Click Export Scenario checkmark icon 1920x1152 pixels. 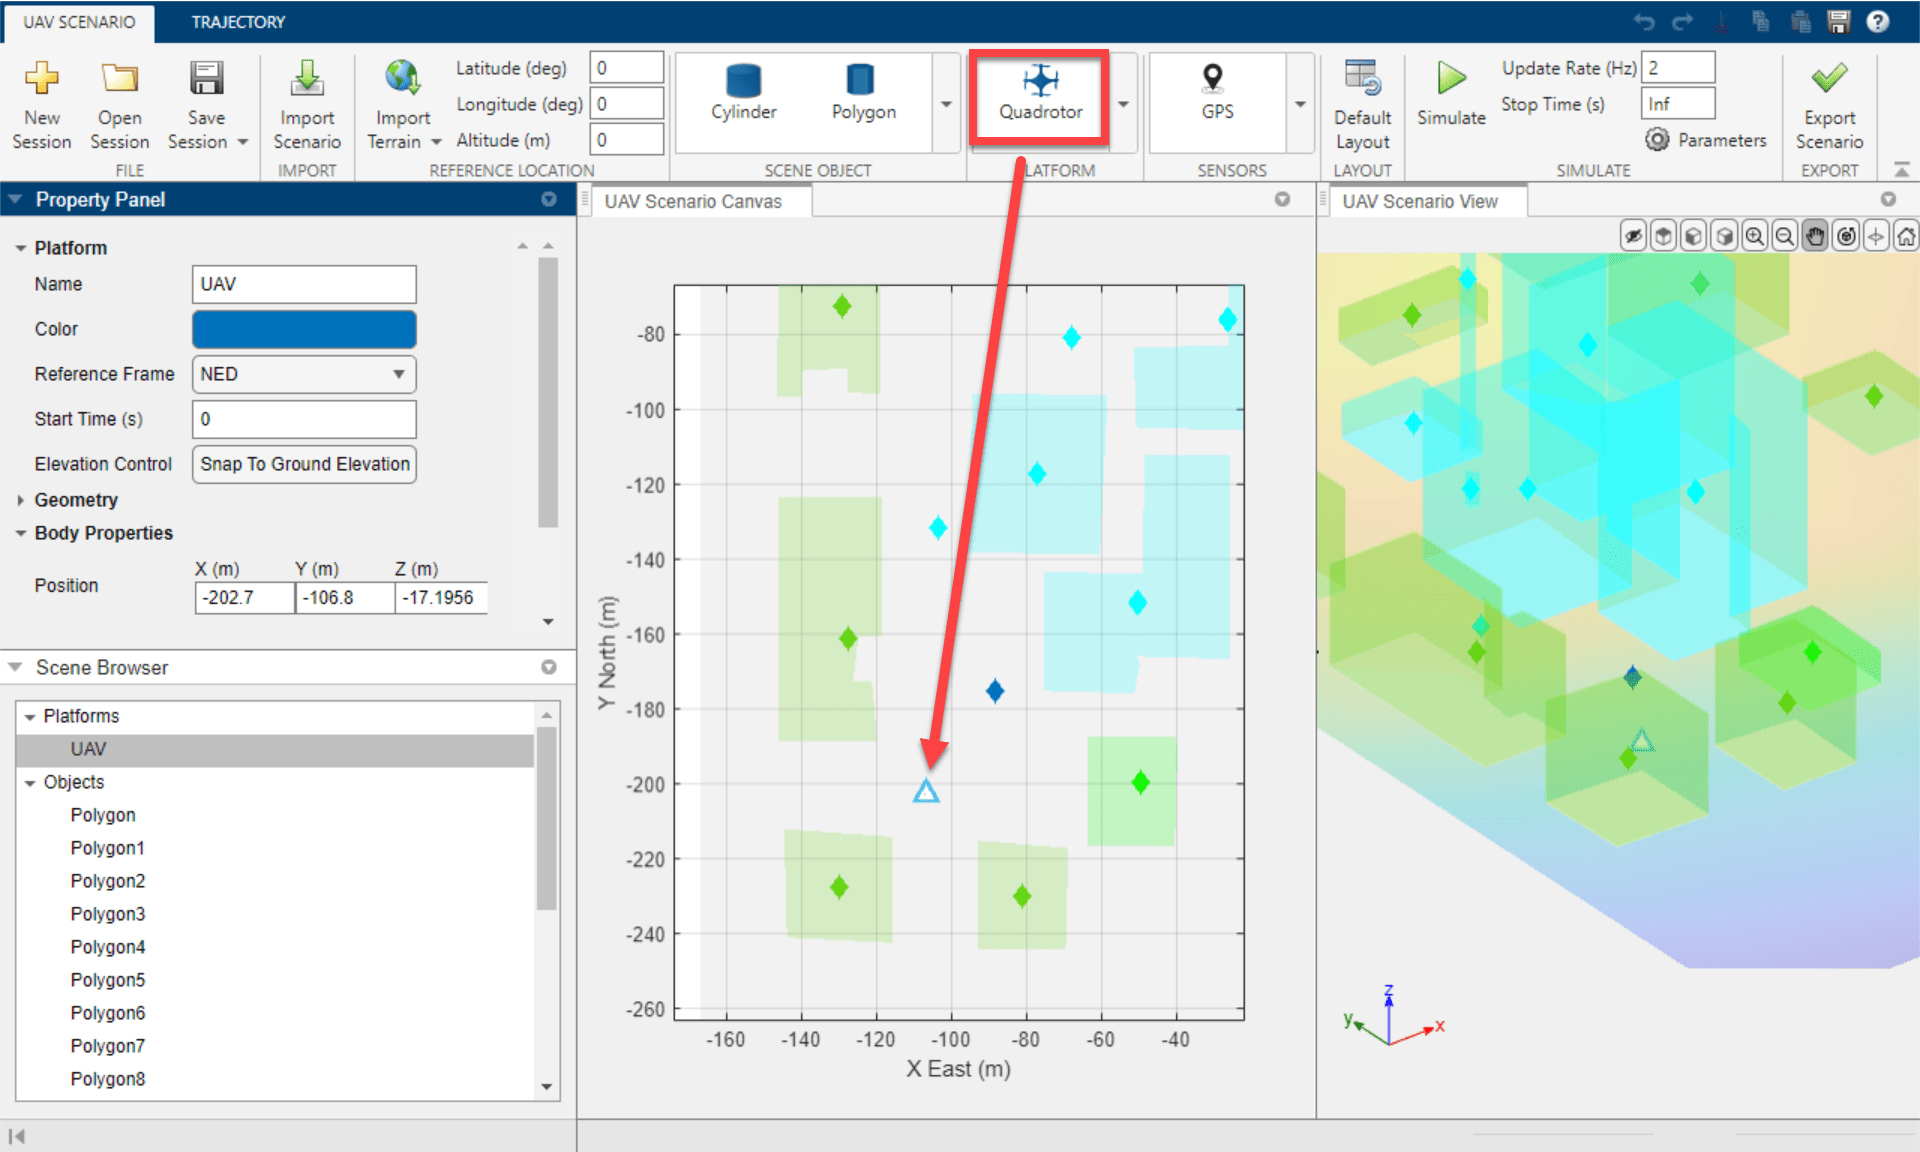pos(1828,78)
